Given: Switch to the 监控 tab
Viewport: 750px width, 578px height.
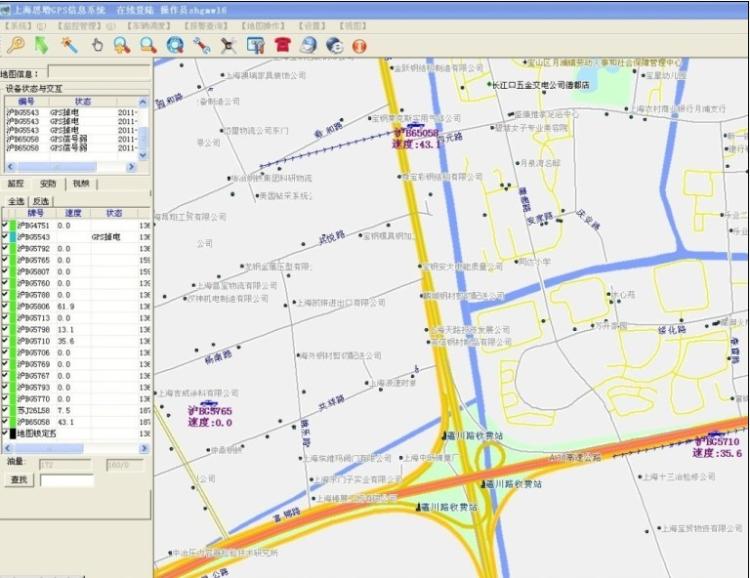Looking at the screenshot, I should click(15, 184).
